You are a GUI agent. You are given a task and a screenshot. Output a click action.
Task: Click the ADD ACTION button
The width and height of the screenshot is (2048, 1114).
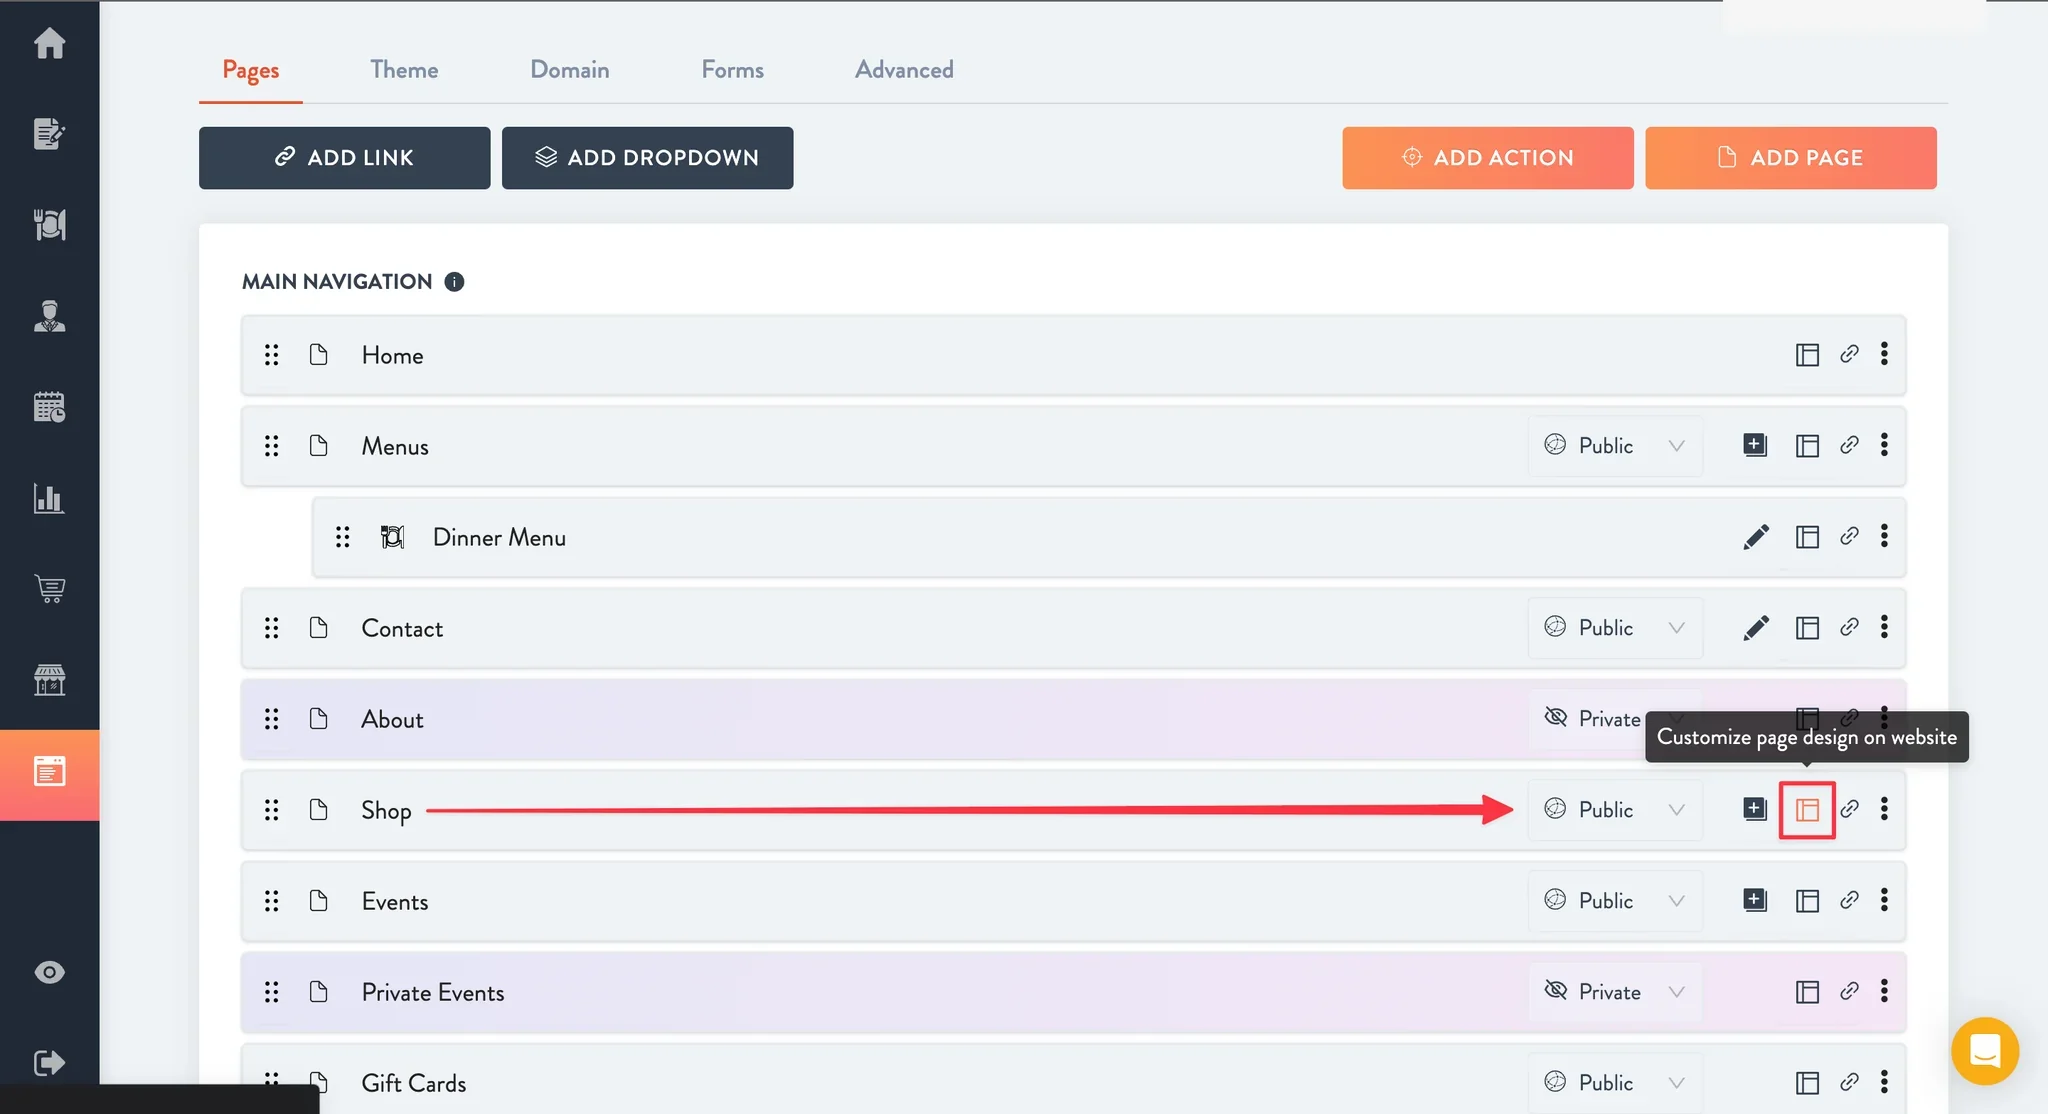[1488, 158]
